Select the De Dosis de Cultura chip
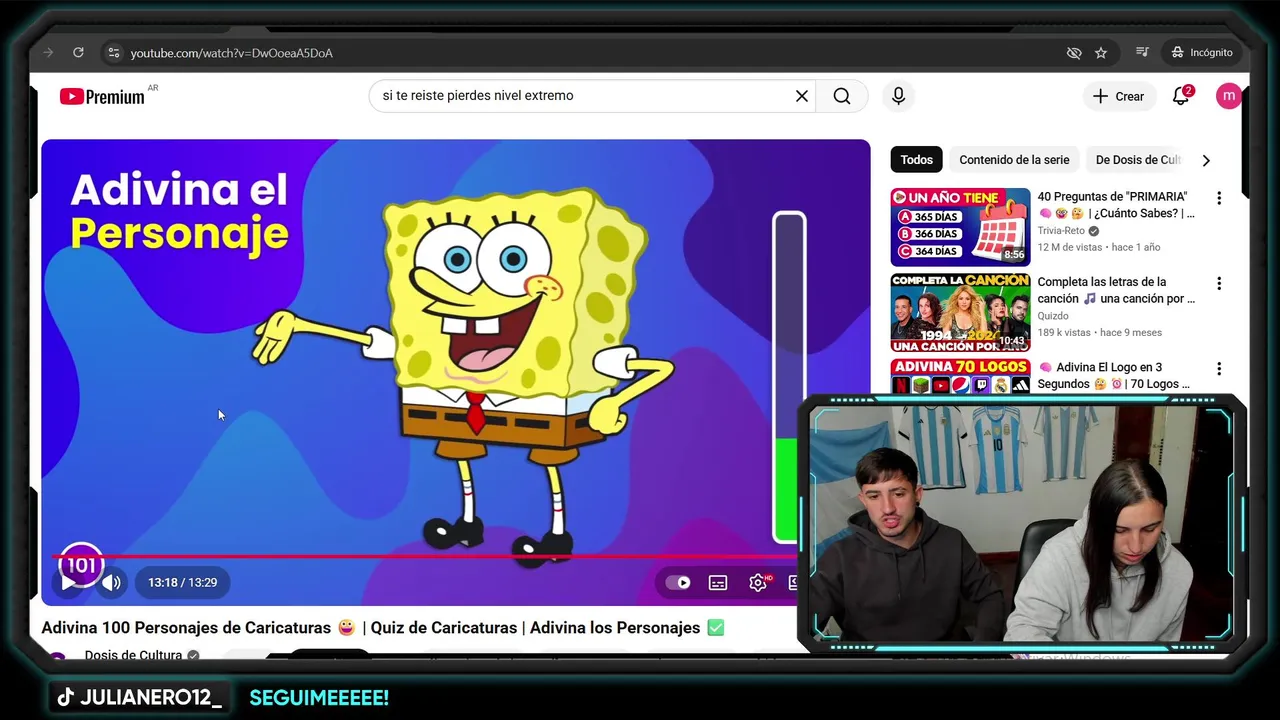1280x720 pixels. (x=1138, y=160)
